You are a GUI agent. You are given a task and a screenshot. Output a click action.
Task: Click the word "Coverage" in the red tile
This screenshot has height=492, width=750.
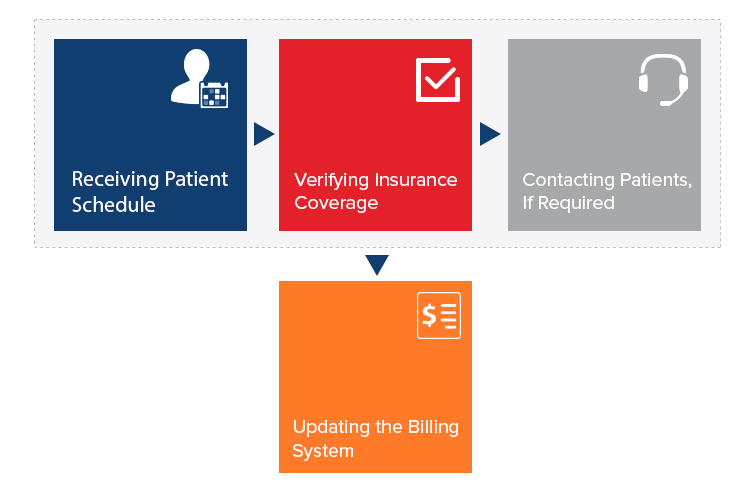(x=336, y=203)
